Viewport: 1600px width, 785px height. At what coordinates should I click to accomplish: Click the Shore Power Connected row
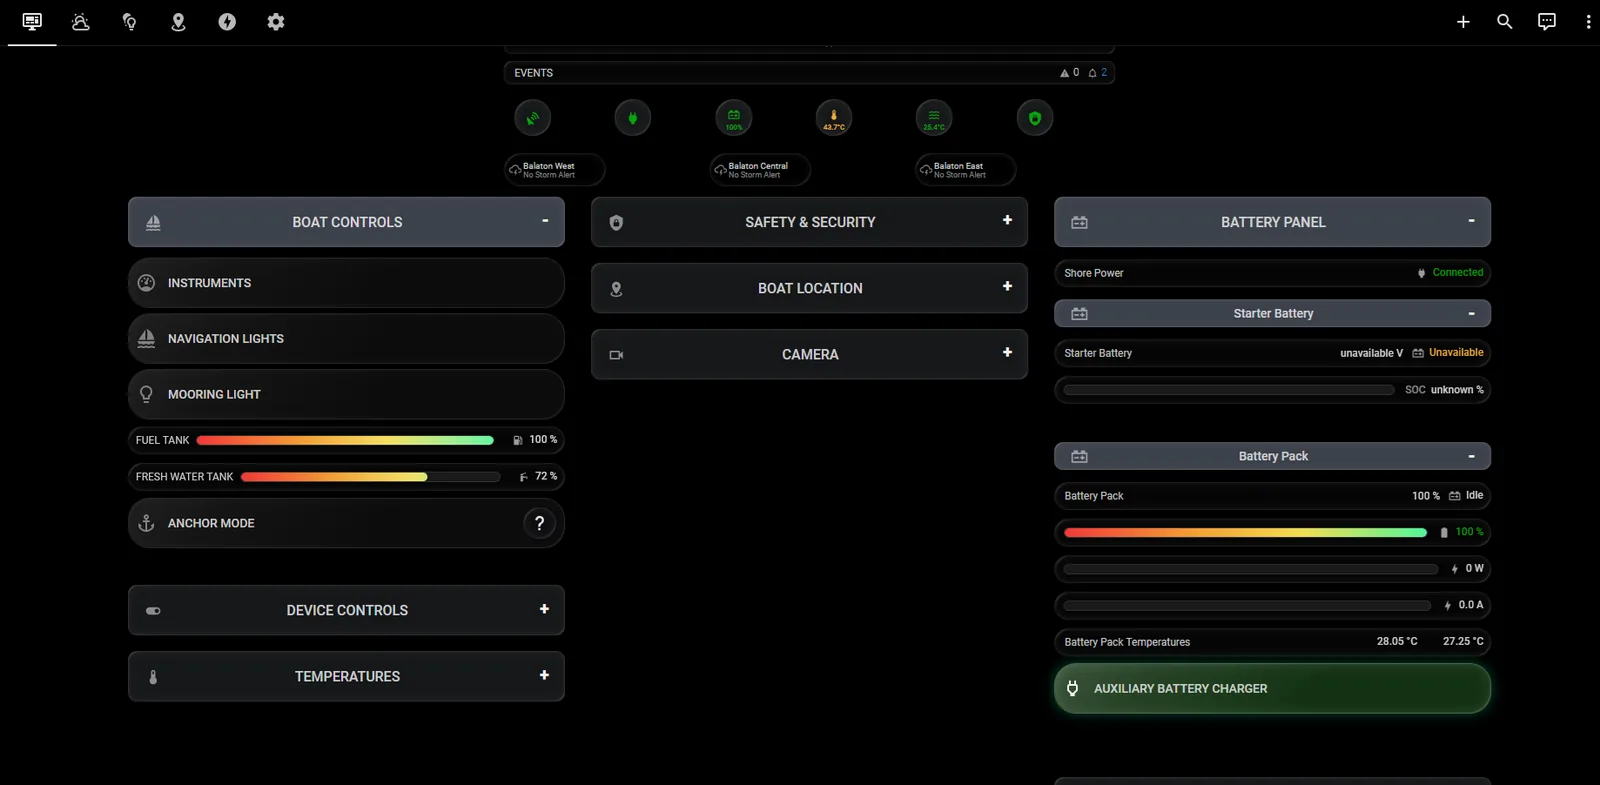point(1272,273)
